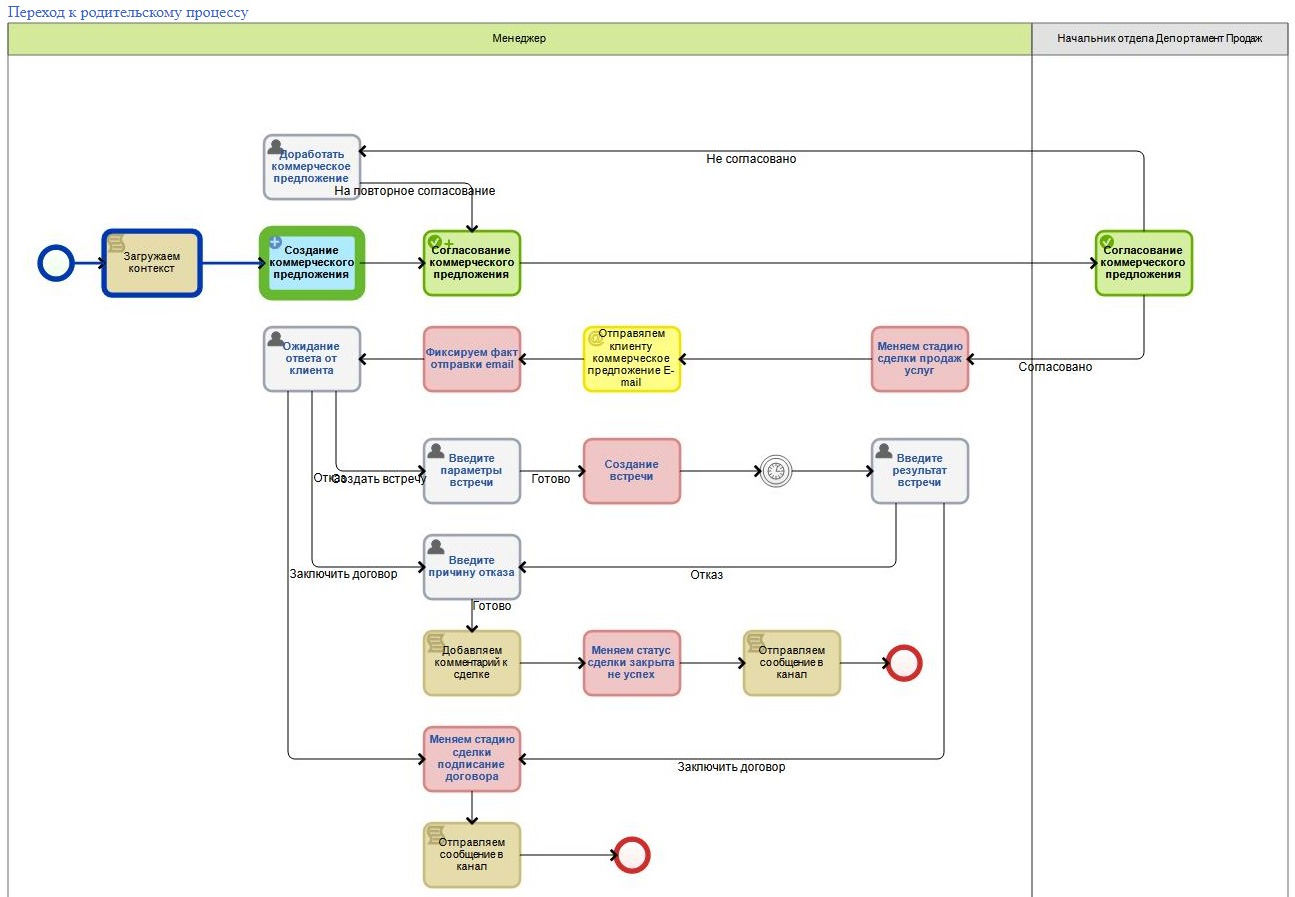Click the blue start event circle
The height and width of the screenshot is (897, 1295).
pyautogui.click(x=56, y=263)
